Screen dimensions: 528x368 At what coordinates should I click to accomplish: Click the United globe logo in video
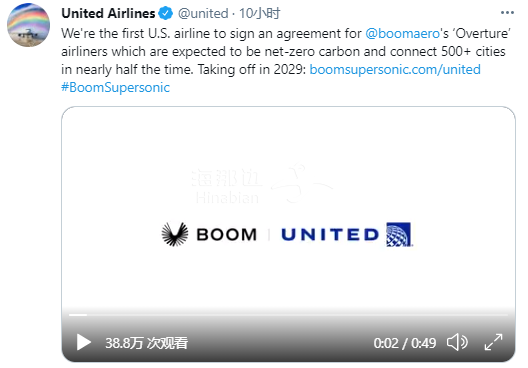coord(399,234)
